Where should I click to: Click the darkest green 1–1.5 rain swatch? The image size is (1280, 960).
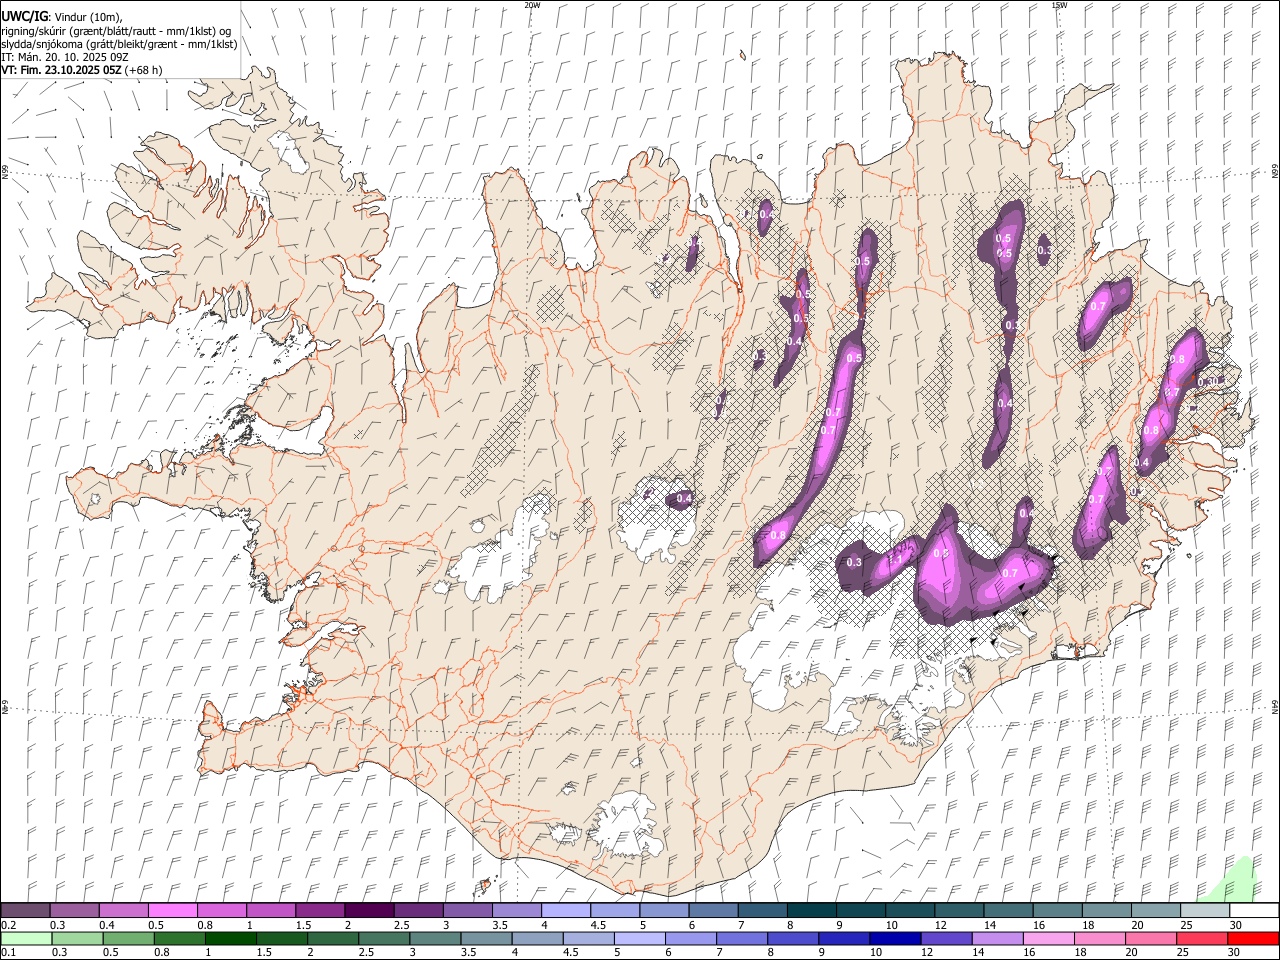coord(230,938)
